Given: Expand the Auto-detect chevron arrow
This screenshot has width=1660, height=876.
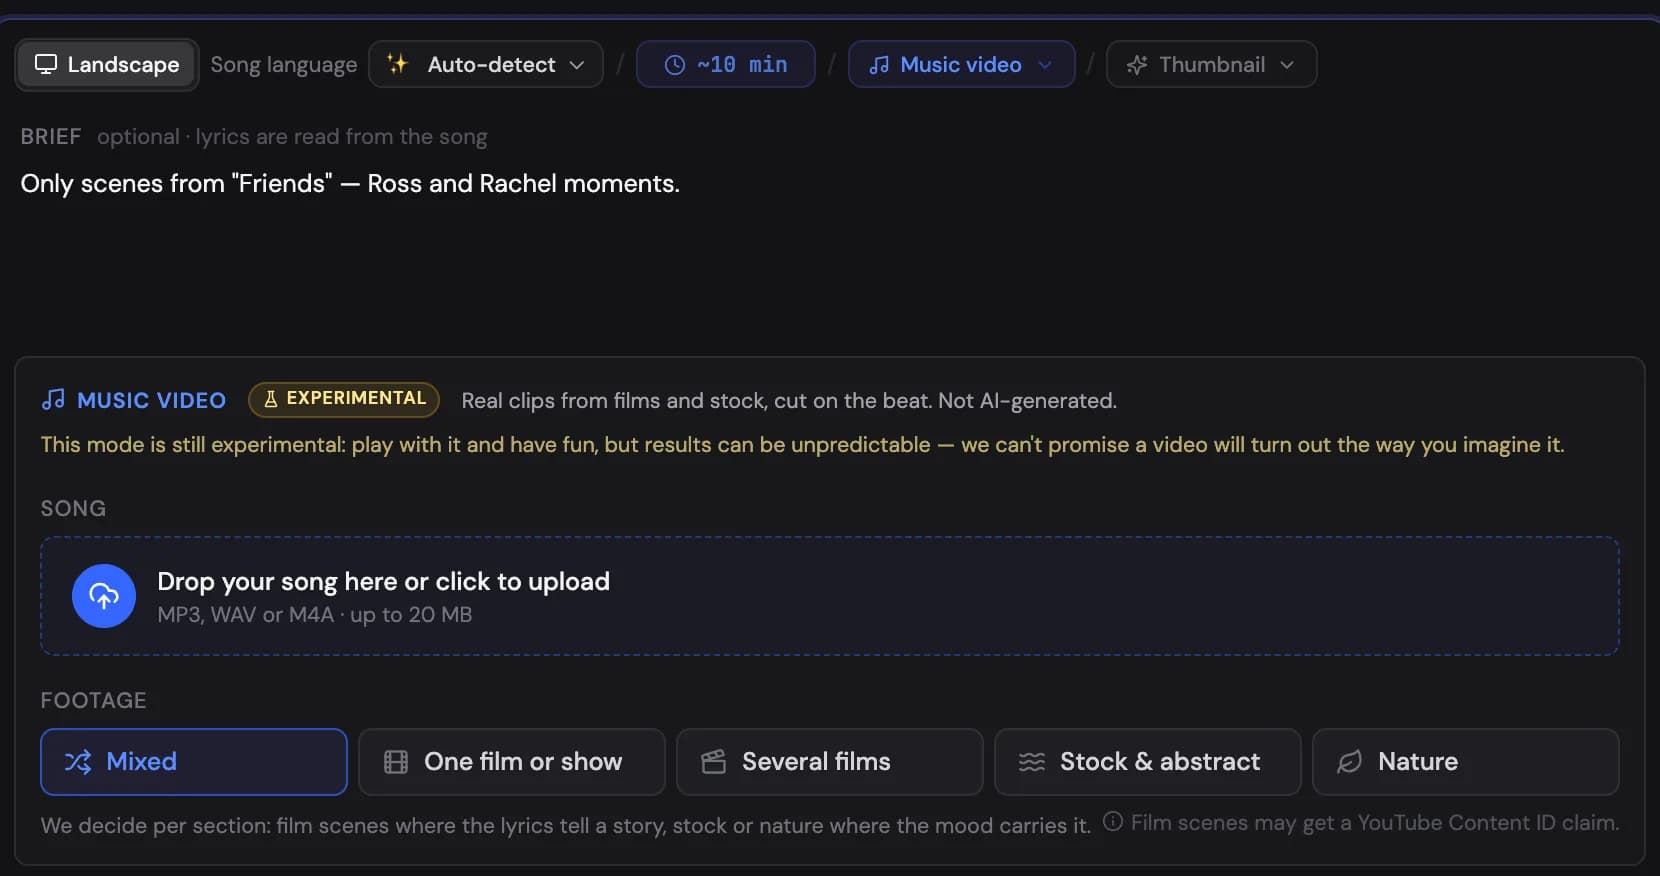Looking at the screenshot, I should pos(577,65).
